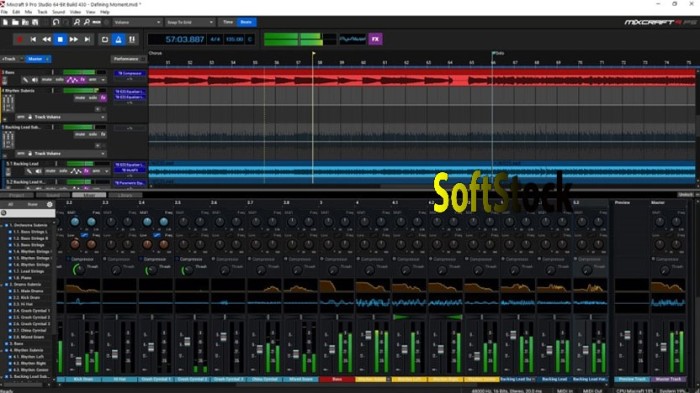Switch timeline display to Time
This screenshot has height=393, width=700.
(x=228, y=22)
